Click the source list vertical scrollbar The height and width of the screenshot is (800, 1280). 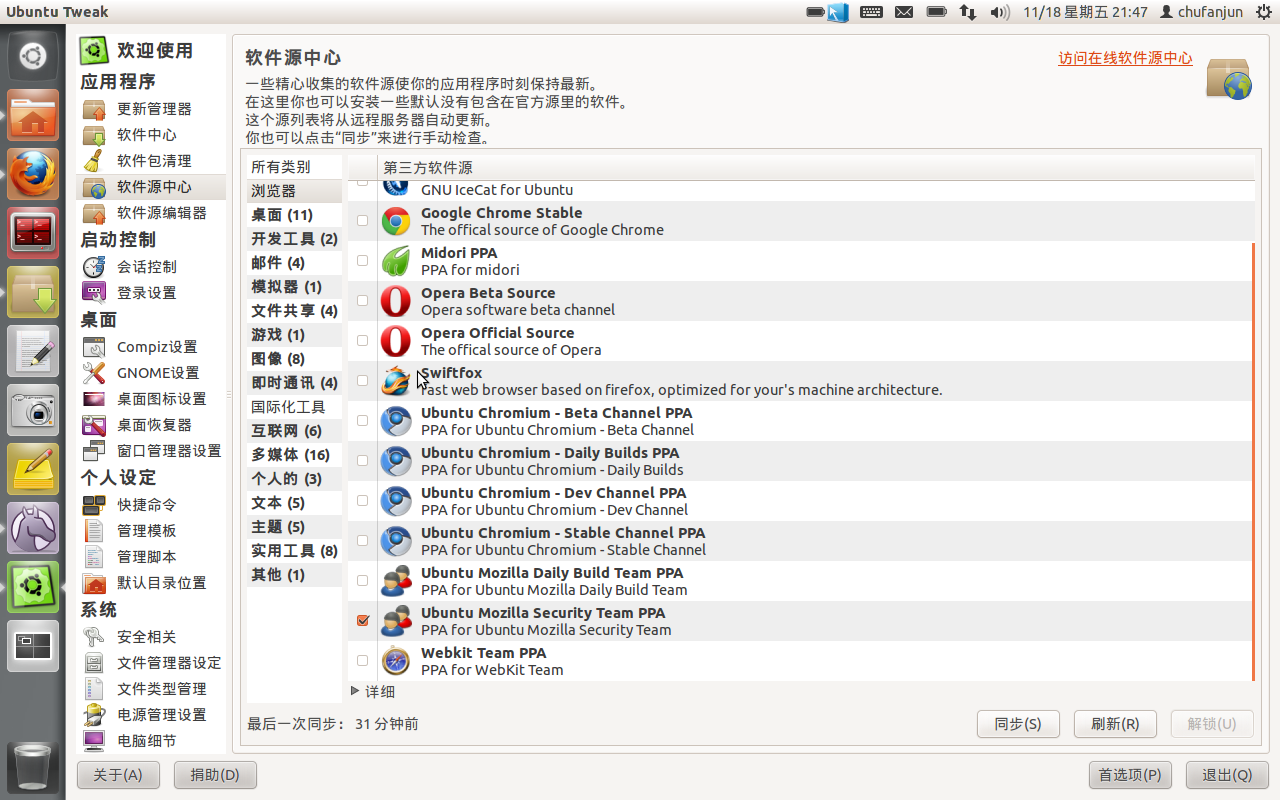[1253, 460]
